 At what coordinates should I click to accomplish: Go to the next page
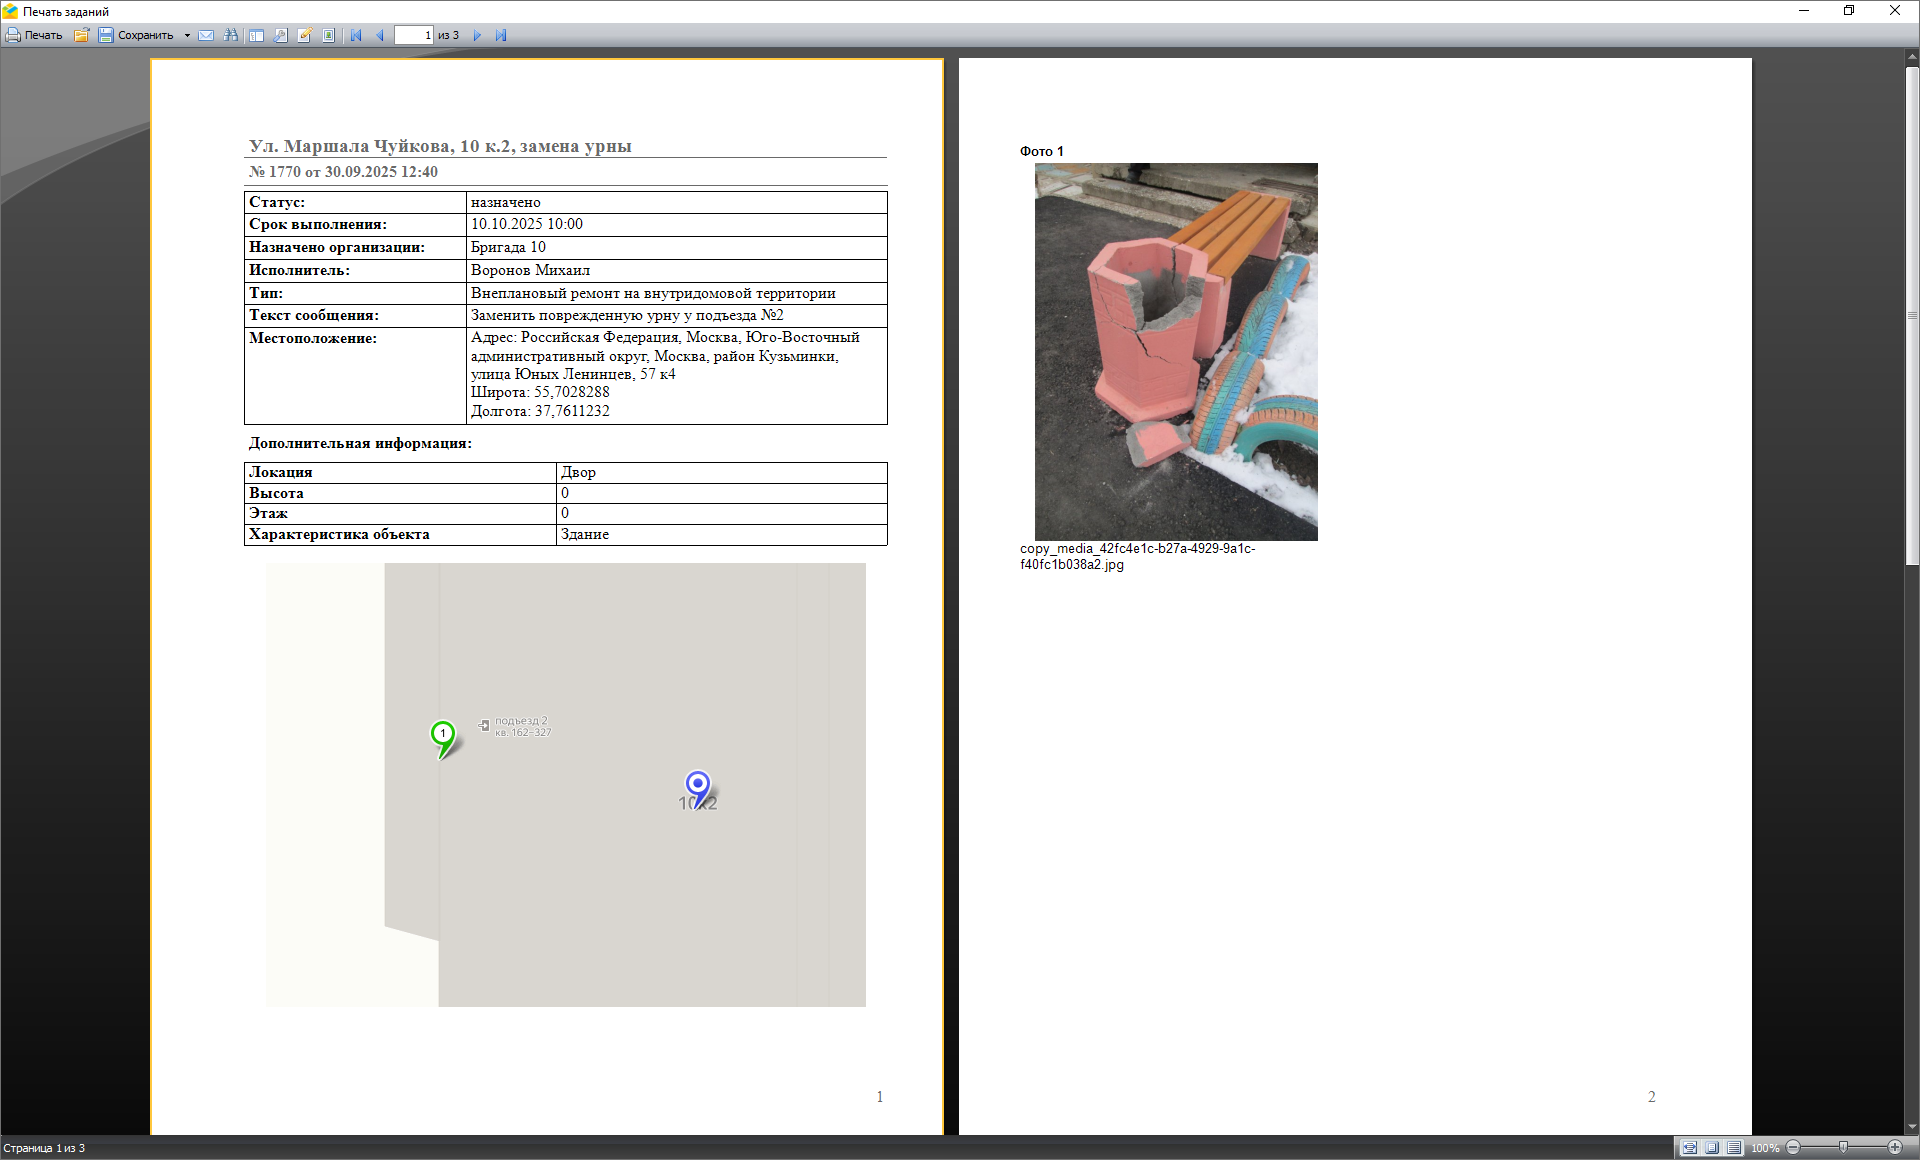pos(477,35)
